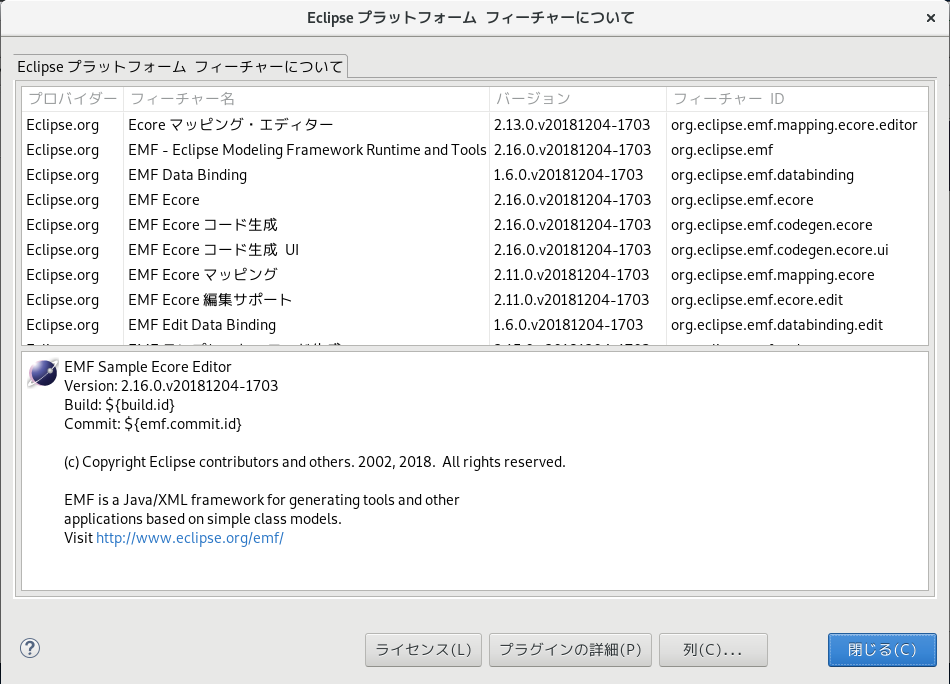The width and height of the screenshot is (950, 684).
Task: Visit the http://www.eclipse.org/emf/ link
Action: click(x=190, y=538)
